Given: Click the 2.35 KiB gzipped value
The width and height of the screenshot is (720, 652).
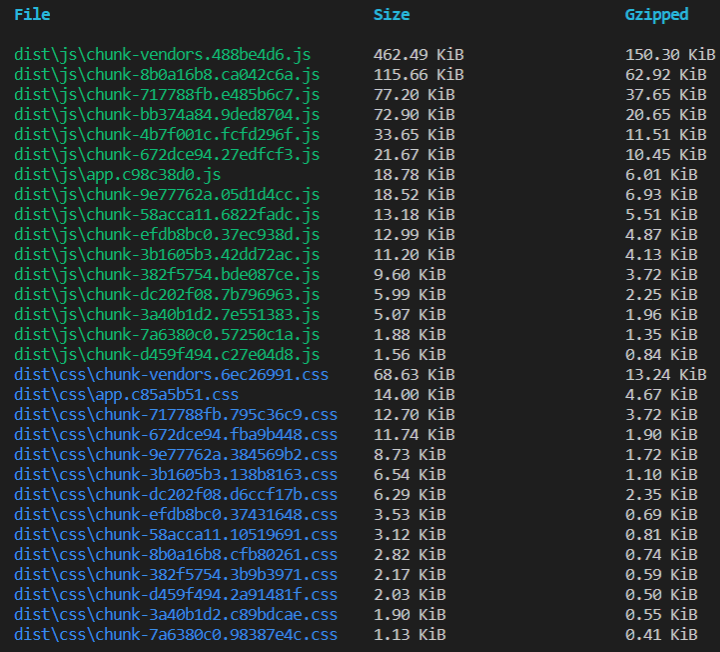Looking at the screenshot, I should [661, 494].
